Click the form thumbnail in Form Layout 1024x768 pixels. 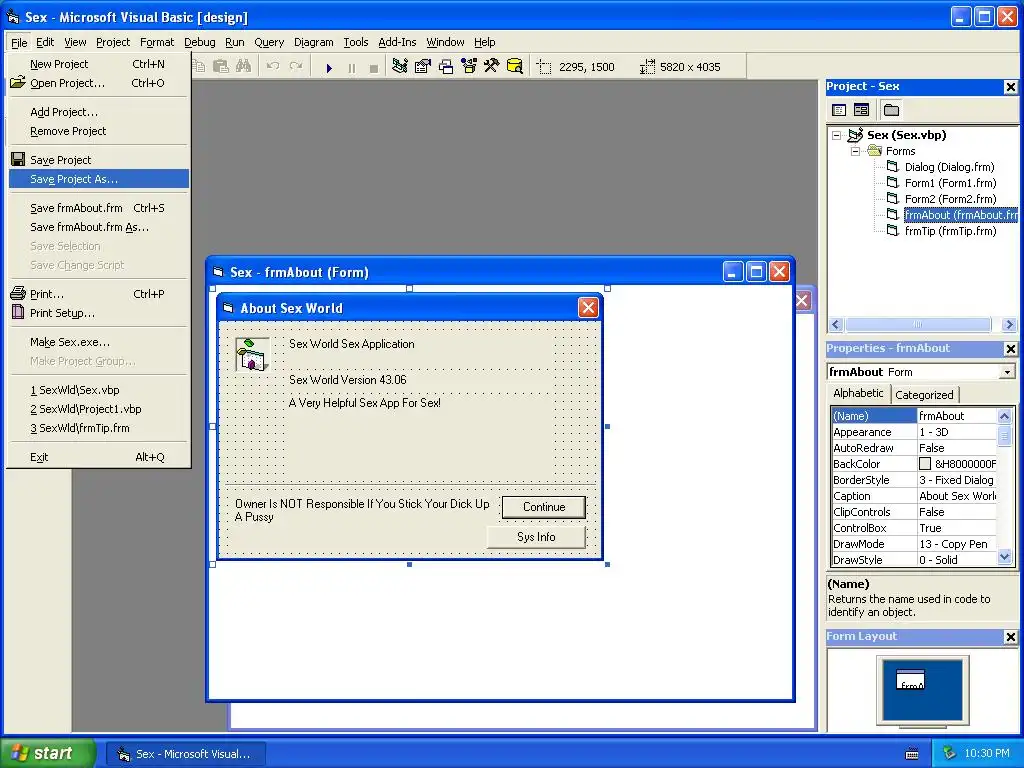point(910,680)
